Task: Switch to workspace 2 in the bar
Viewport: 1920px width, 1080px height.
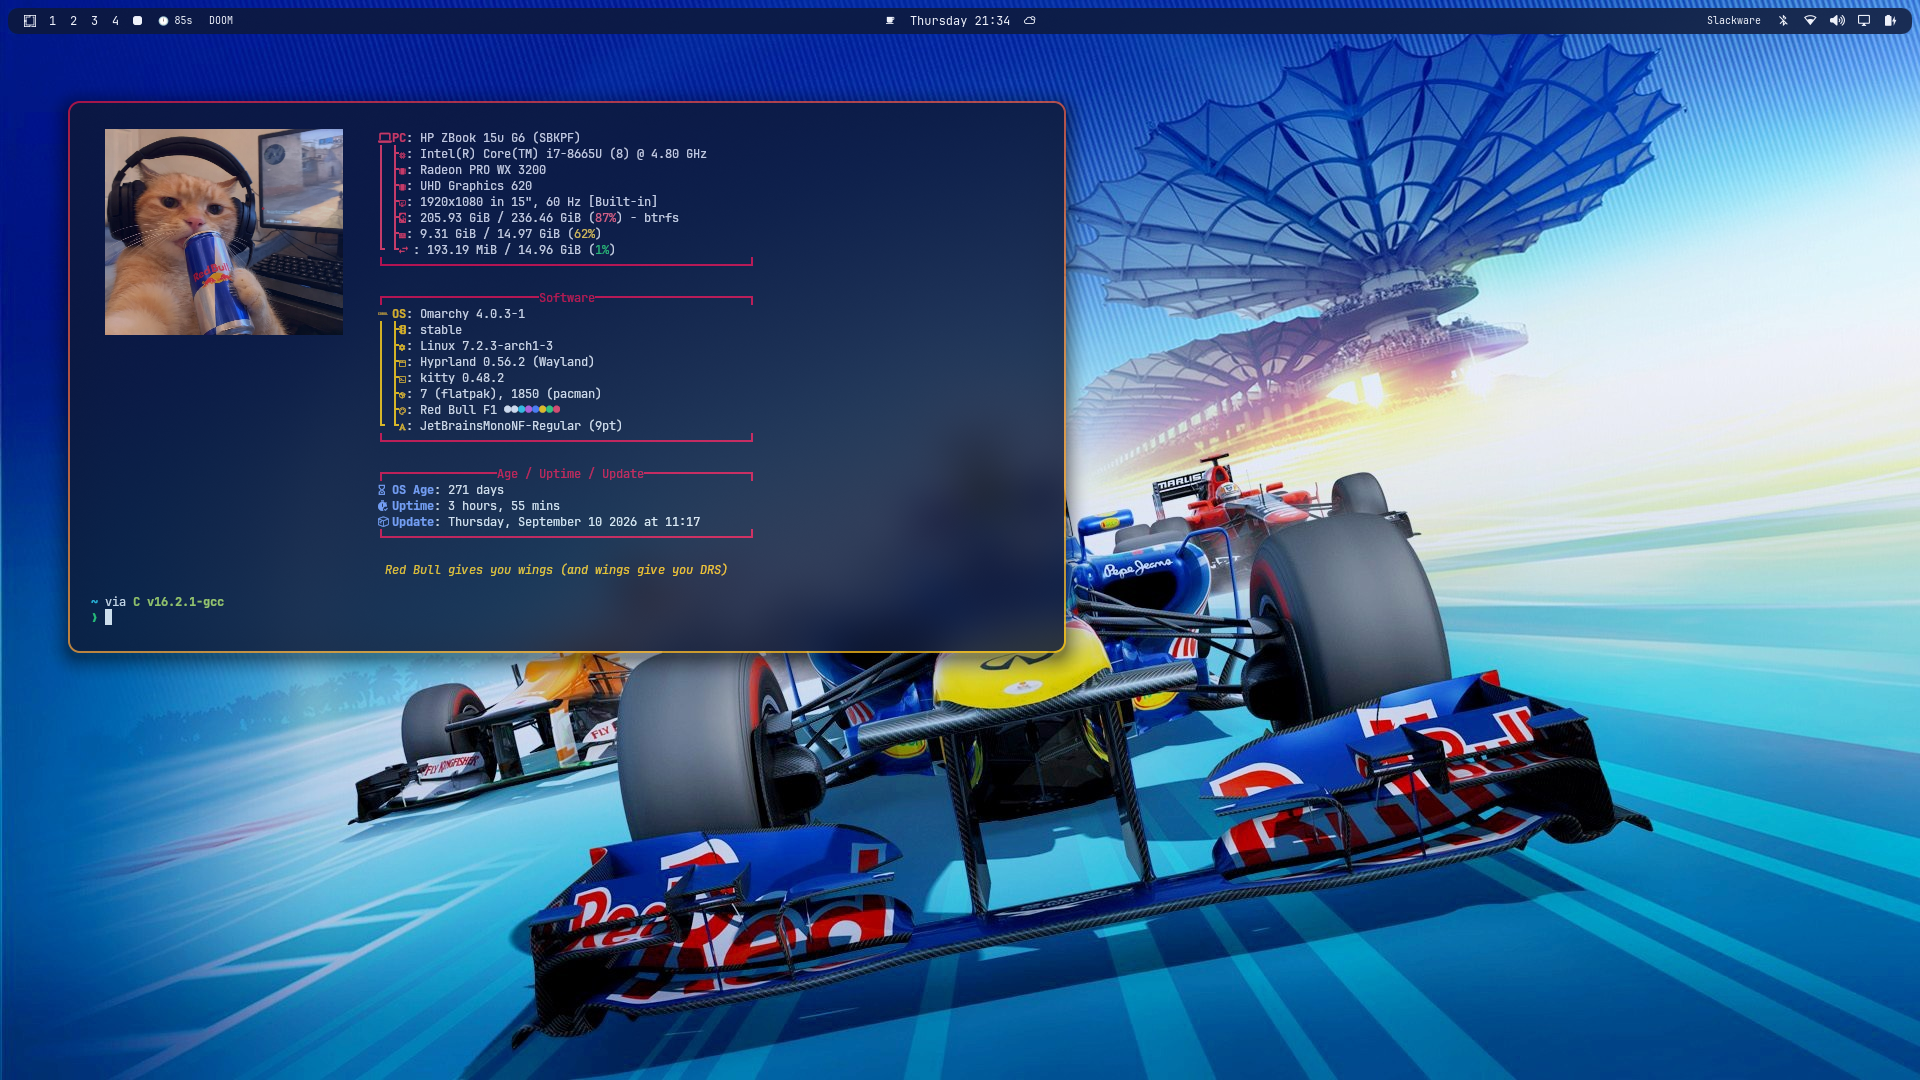Action: (x=73, y=21)
